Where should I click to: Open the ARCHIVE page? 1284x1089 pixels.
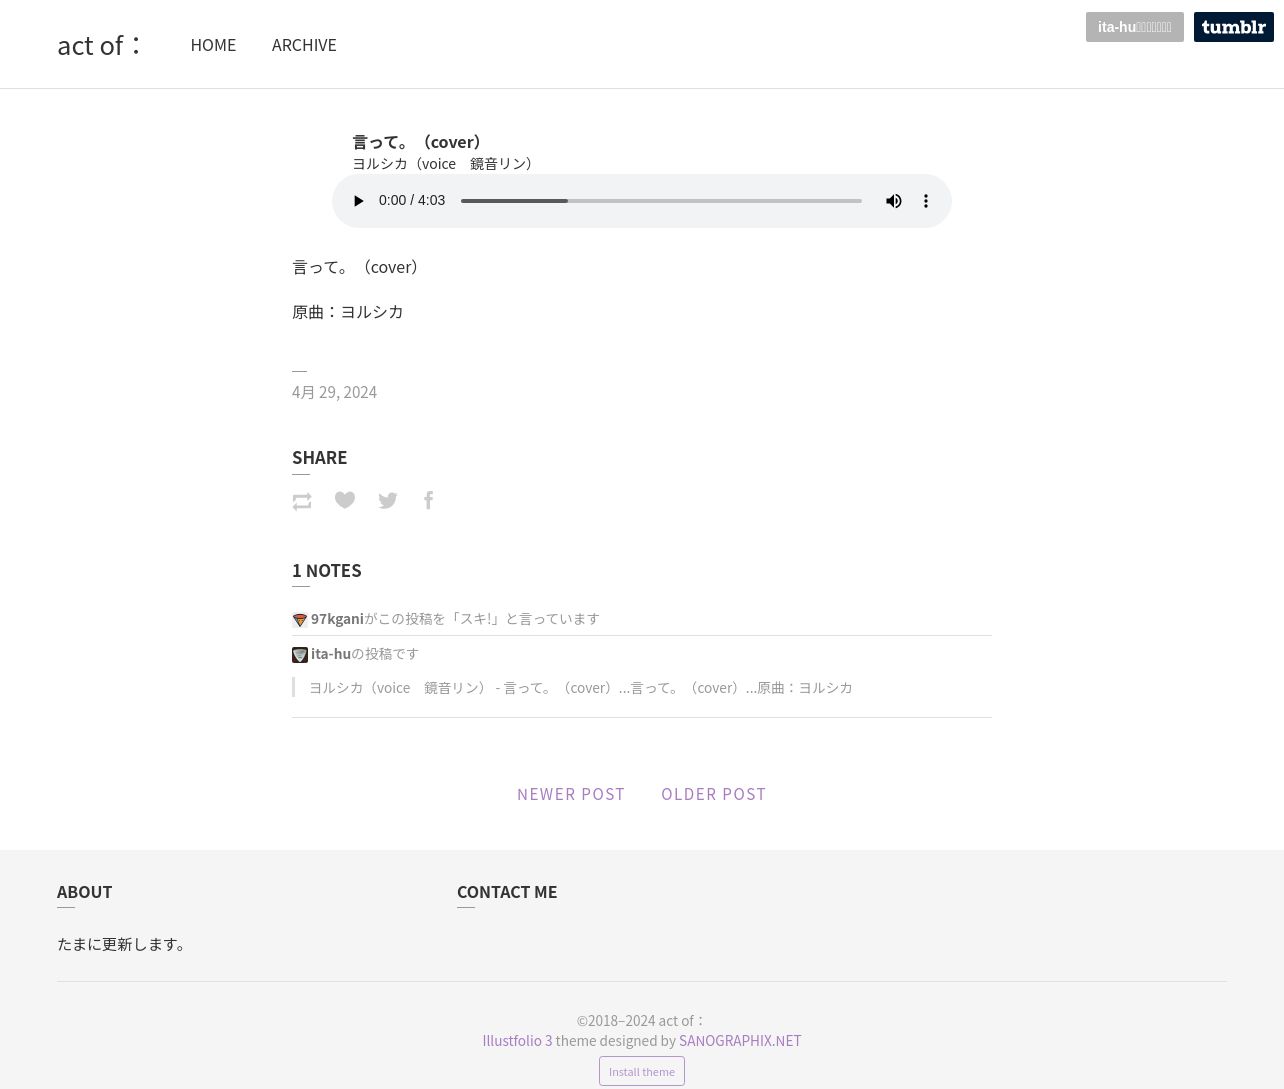(304, 45)
